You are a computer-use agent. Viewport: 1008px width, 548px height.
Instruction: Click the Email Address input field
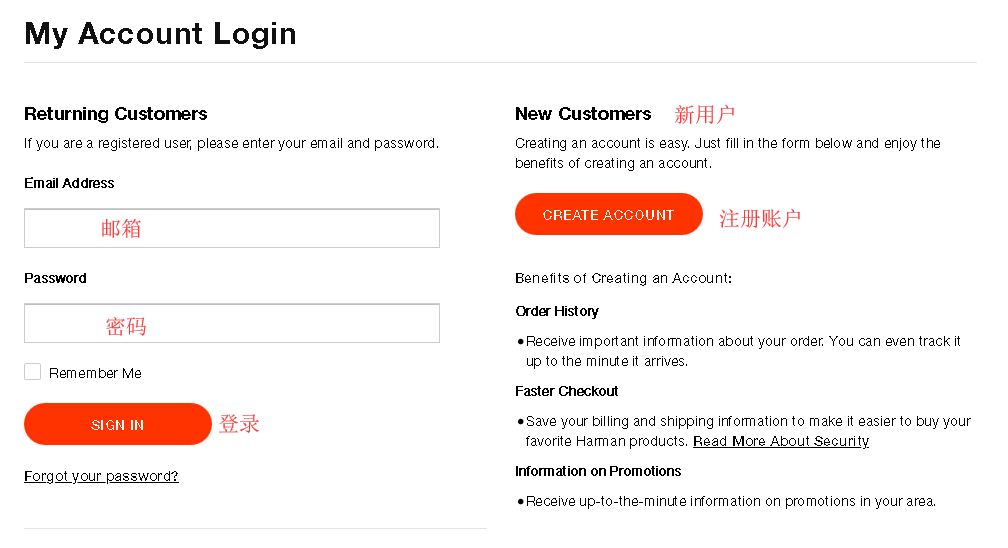tap(231, 228)
